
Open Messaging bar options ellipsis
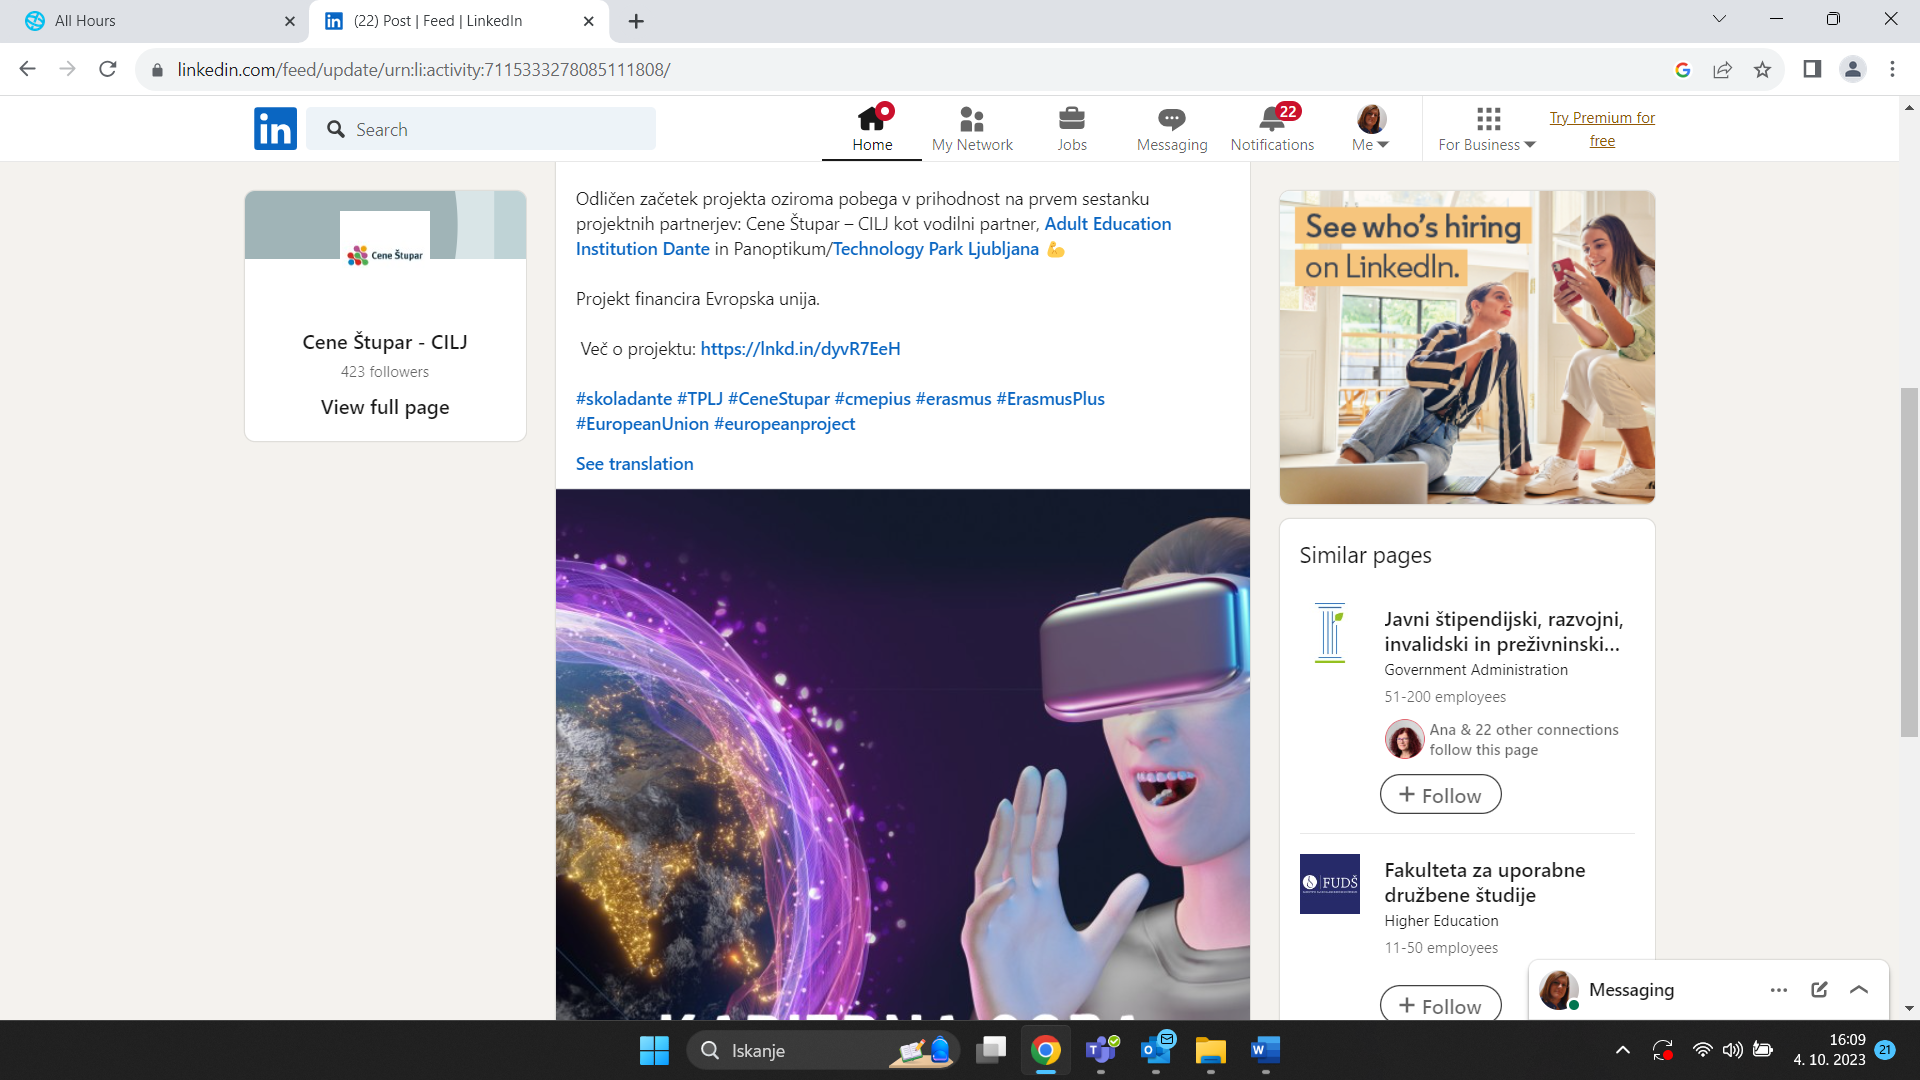[1778, 989]
